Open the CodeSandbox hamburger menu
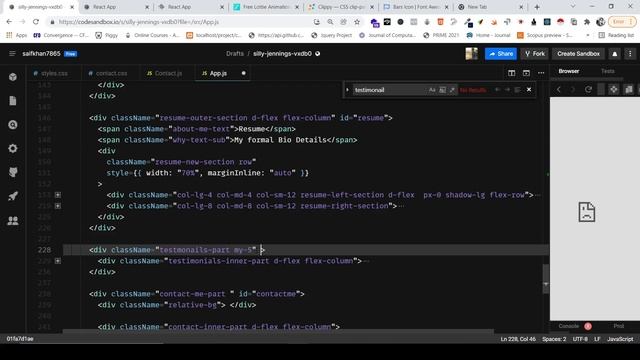 tap(12, 53)
